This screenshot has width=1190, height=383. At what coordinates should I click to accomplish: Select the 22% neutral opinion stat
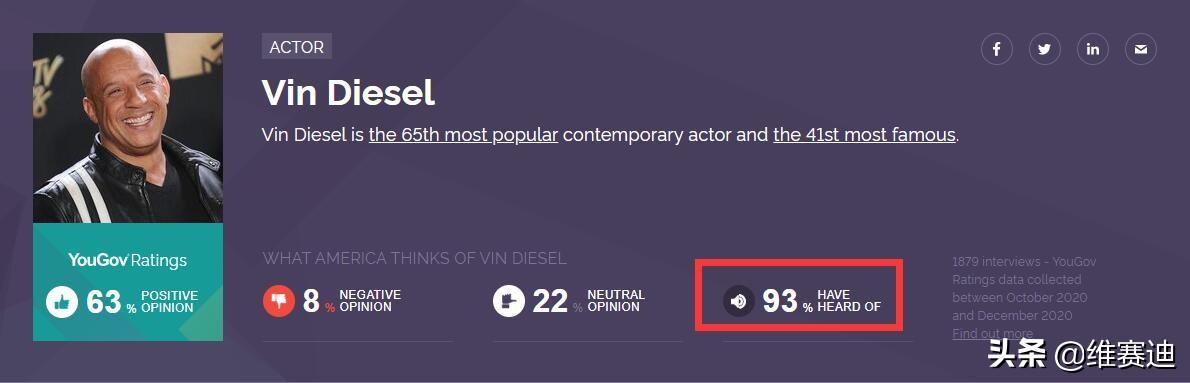(x=569, y=301)
